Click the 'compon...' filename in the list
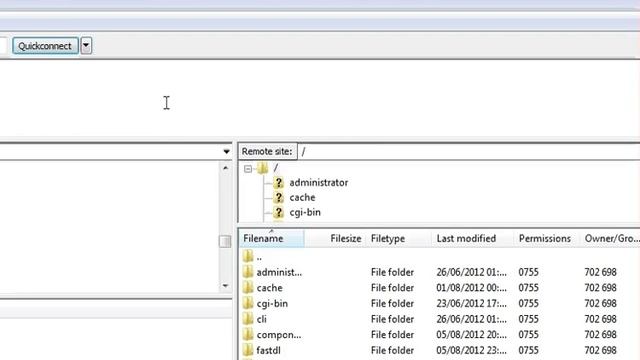Screen dimensions: 640x360 [x=279, y=335]
